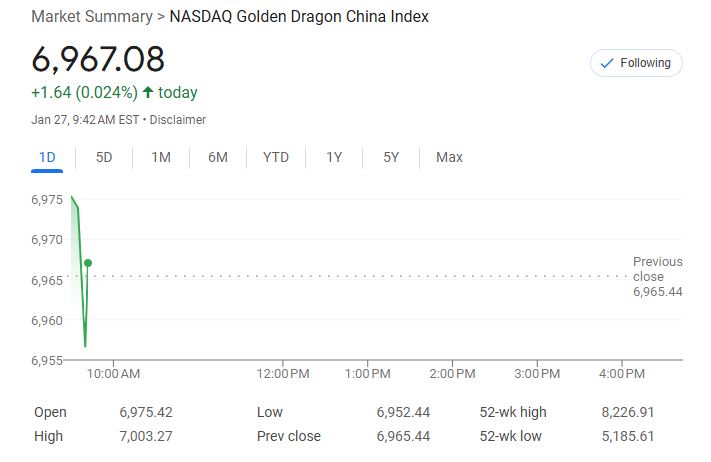Open the Disclaimer link
This screenshot has height=462, width=711.
(178, 120)
